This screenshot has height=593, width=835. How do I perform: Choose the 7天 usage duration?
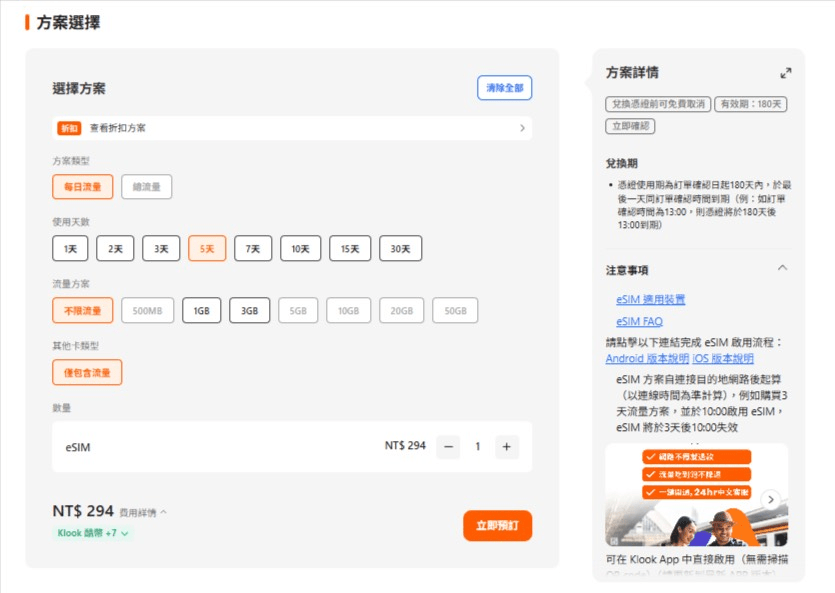[253, 249]
